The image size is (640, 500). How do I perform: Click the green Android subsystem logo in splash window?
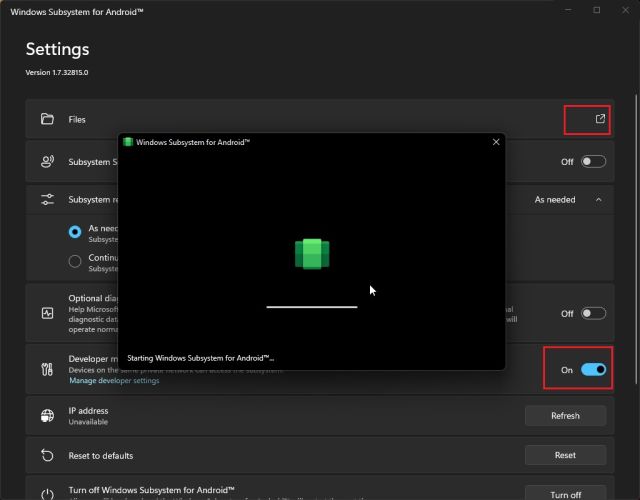[x=312, y=253]
